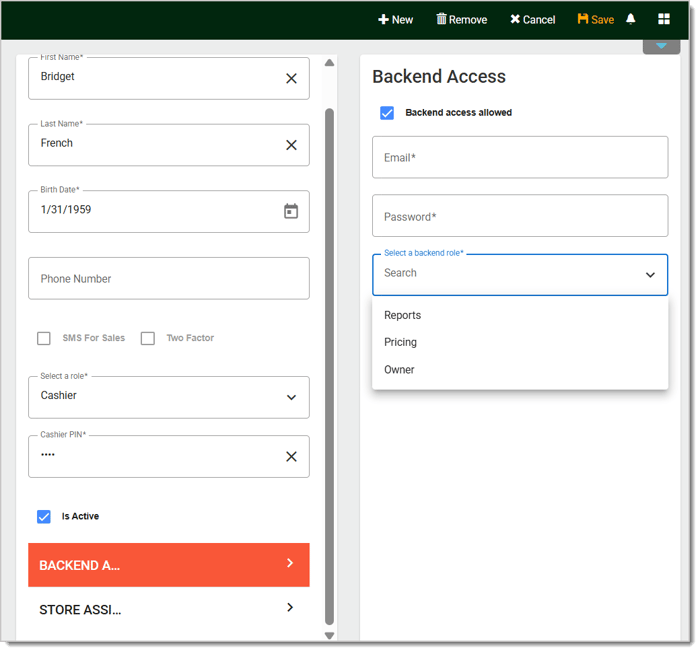Enable the Two Factor checkbox

(x=148, y=338)
